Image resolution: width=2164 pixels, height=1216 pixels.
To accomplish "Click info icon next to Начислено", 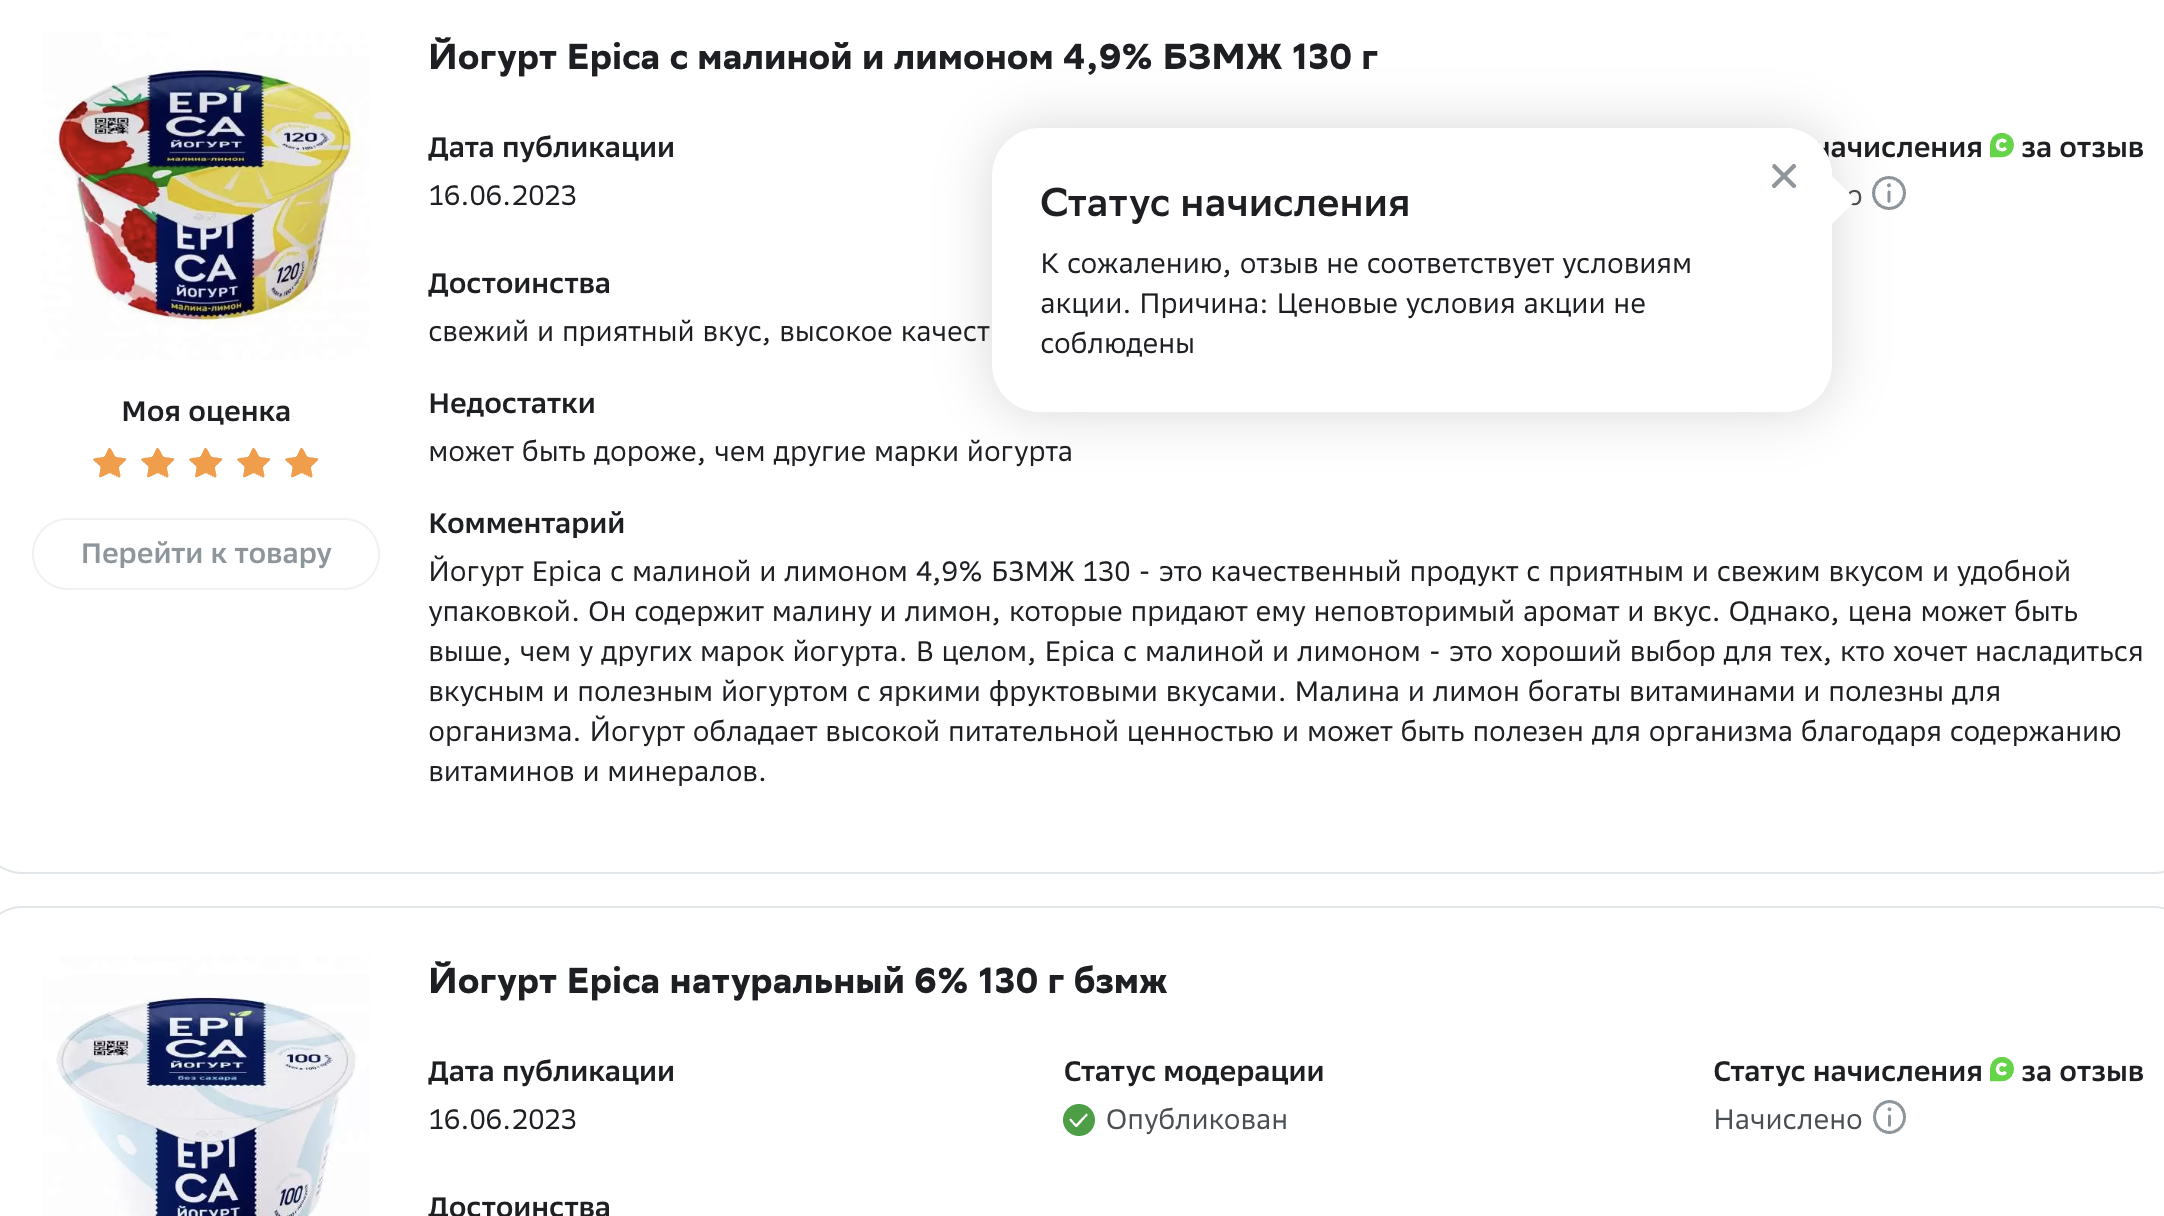I will [x=1888, y=1117].
